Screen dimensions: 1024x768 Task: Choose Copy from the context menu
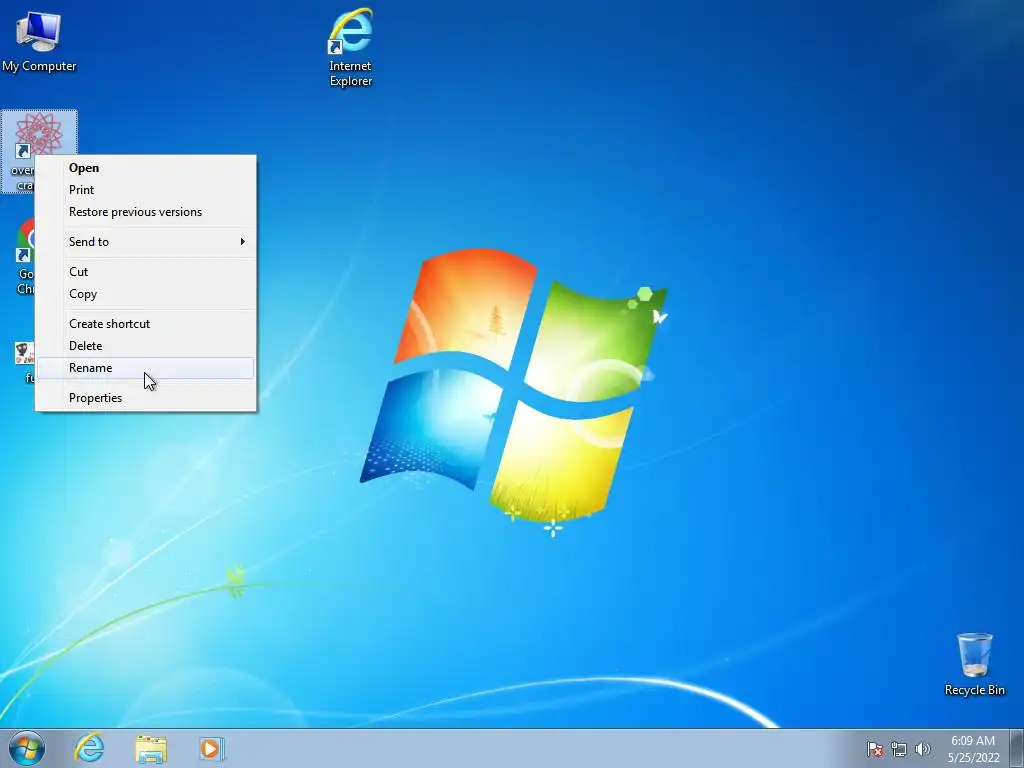[146, 294]
